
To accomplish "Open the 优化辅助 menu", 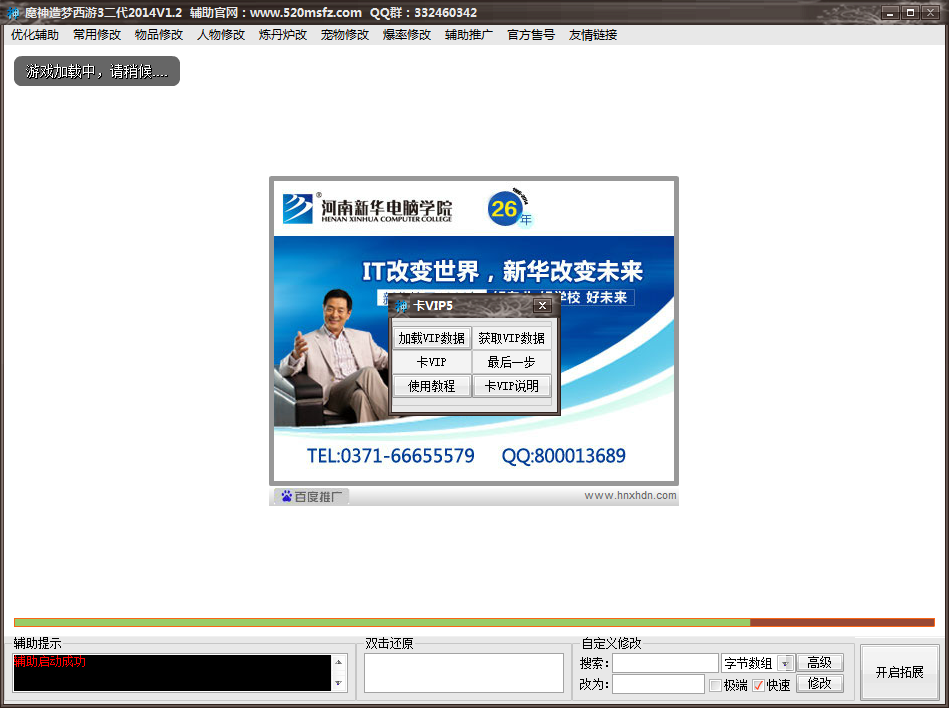I will [x=35, y=35].
